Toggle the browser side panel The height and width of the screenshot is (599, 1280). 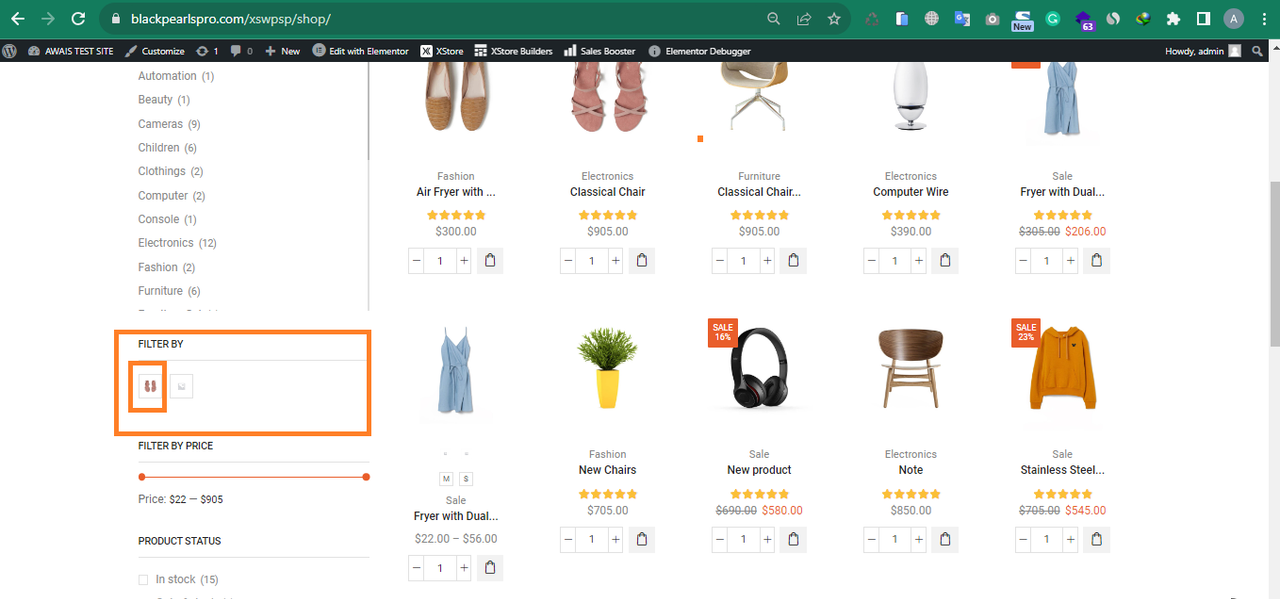coord(1203,19)
